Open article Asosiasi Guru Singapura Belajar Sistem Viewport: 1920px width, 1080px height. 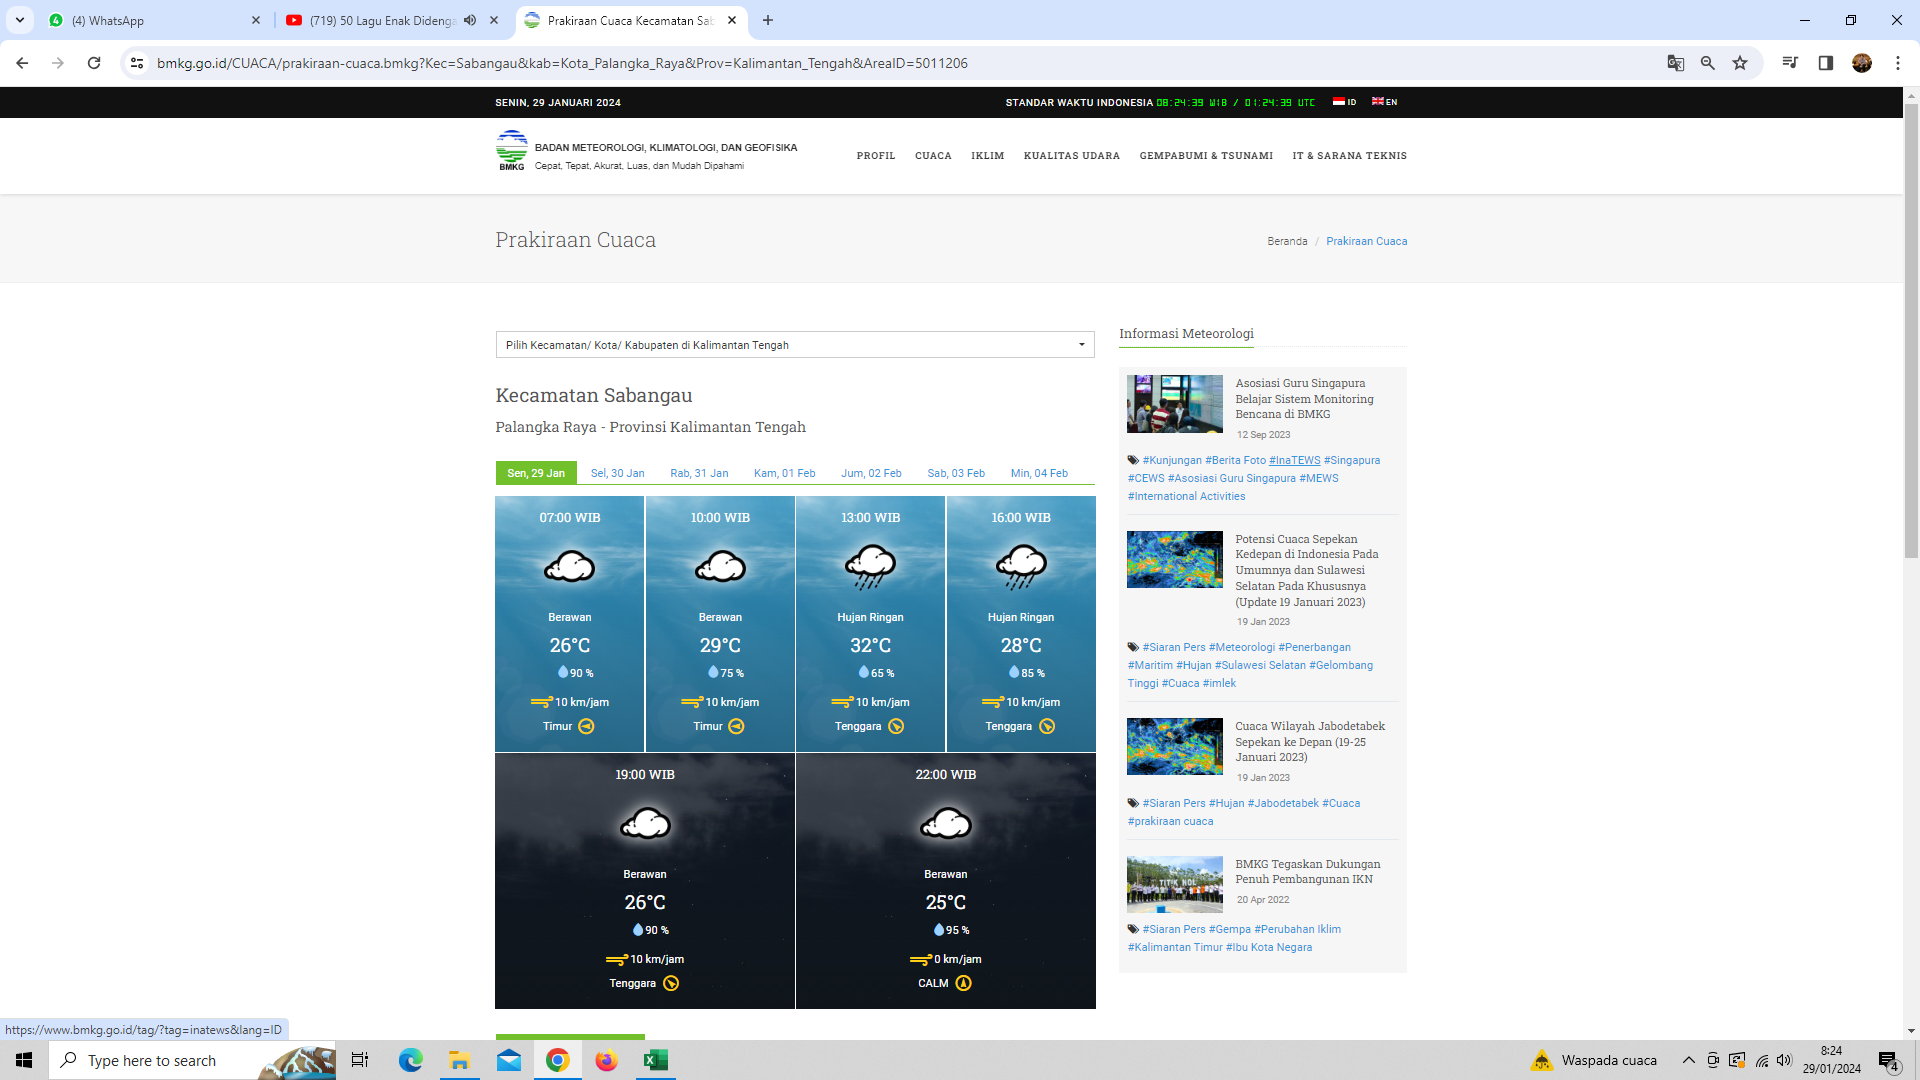1304,398
